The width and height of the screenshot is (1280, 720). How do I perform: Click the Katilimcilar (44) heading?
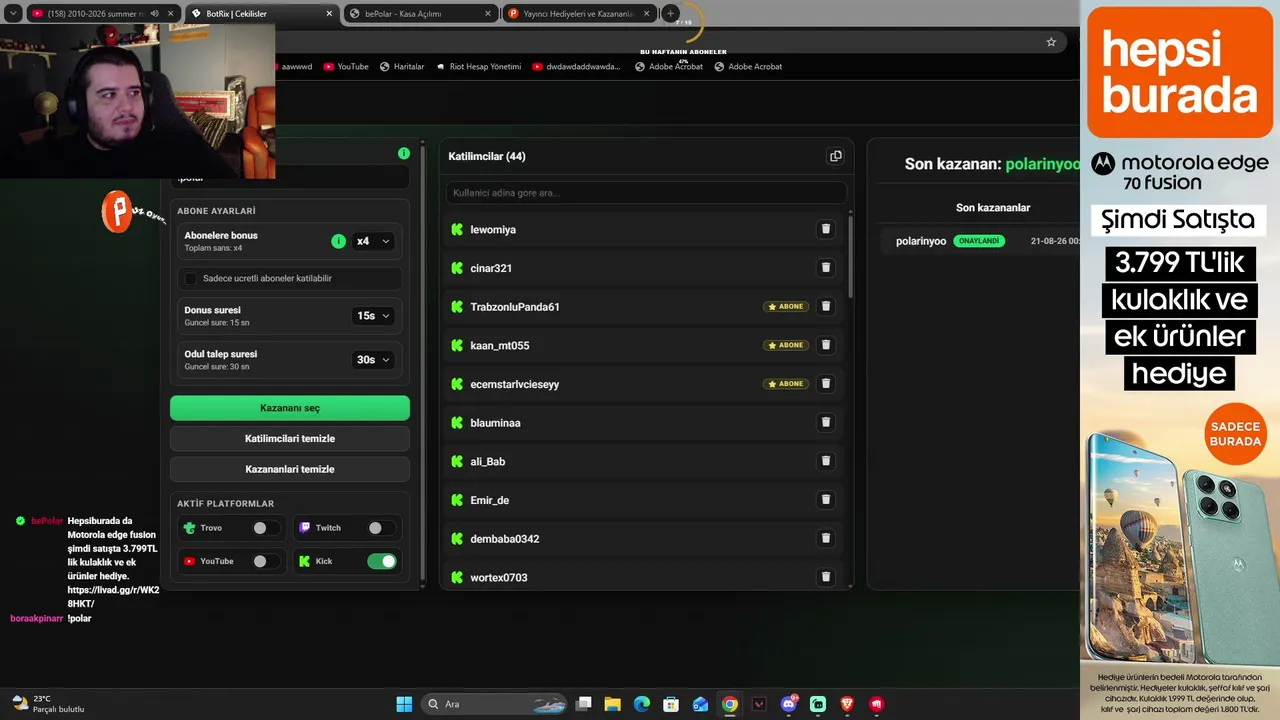487,156
